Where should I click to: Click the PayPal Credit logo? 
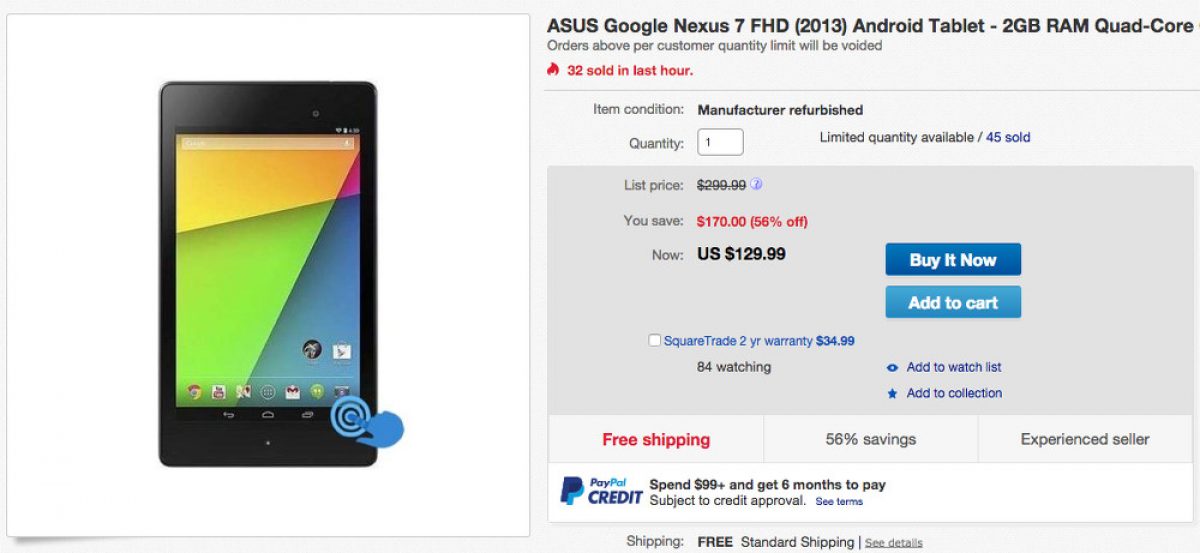tap(600, 491)
